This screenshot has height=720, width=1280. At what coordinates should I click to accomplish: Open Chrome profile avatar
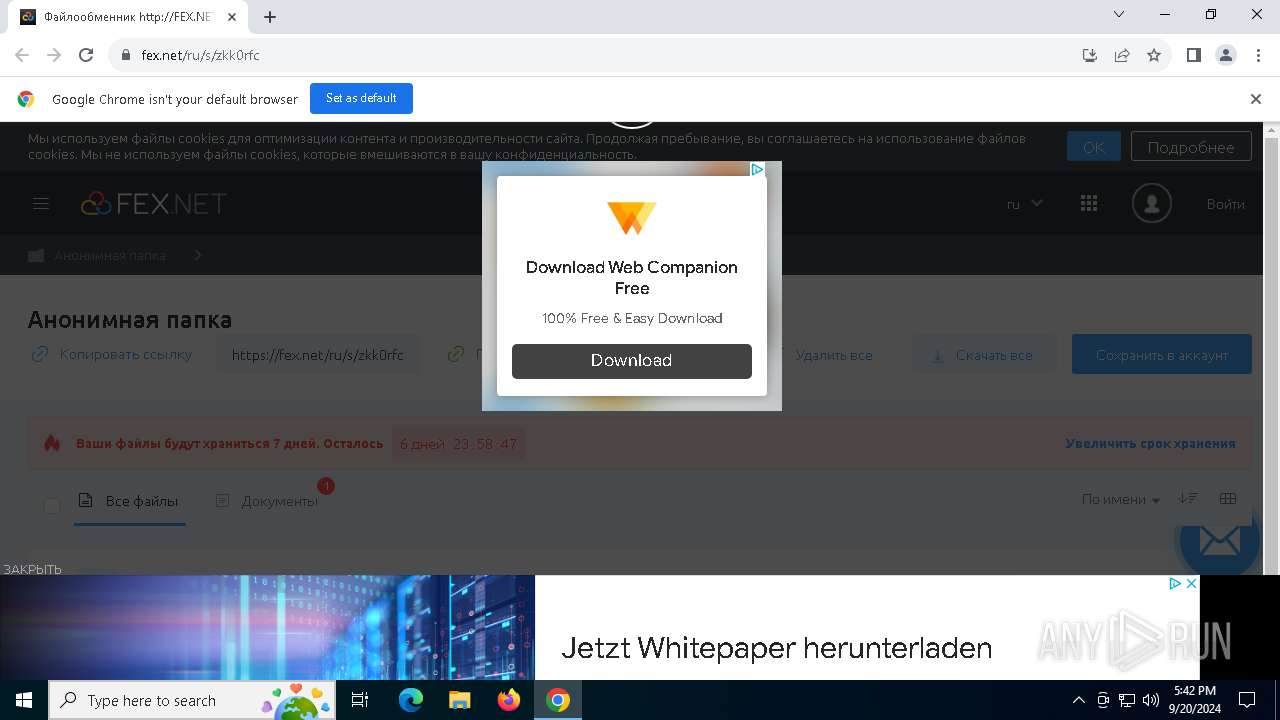[x=1226, y=55]
